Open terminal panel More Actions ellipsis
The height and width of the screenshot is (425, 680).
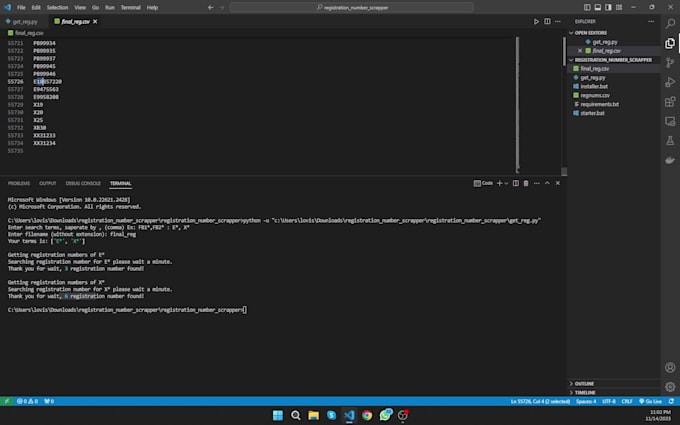[536, 183]
